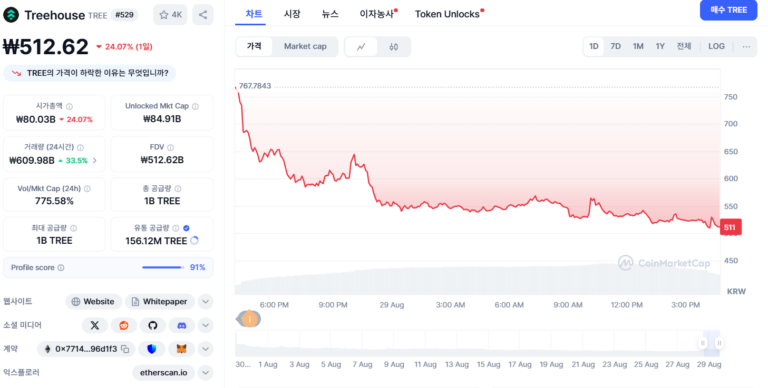Click the verified badge by 유통 공급량
Image resolution: width=768 pixels, height=388 pixels.
186,228
